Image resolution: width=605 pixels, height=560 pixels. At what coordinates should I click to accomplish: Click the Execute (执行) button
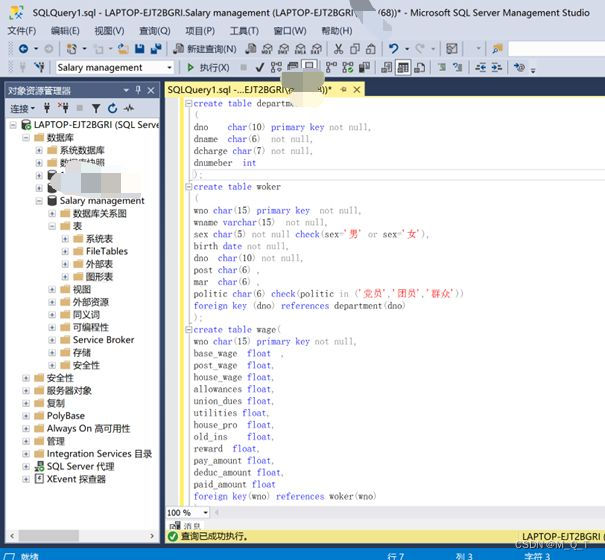click(x=208, y=68)
